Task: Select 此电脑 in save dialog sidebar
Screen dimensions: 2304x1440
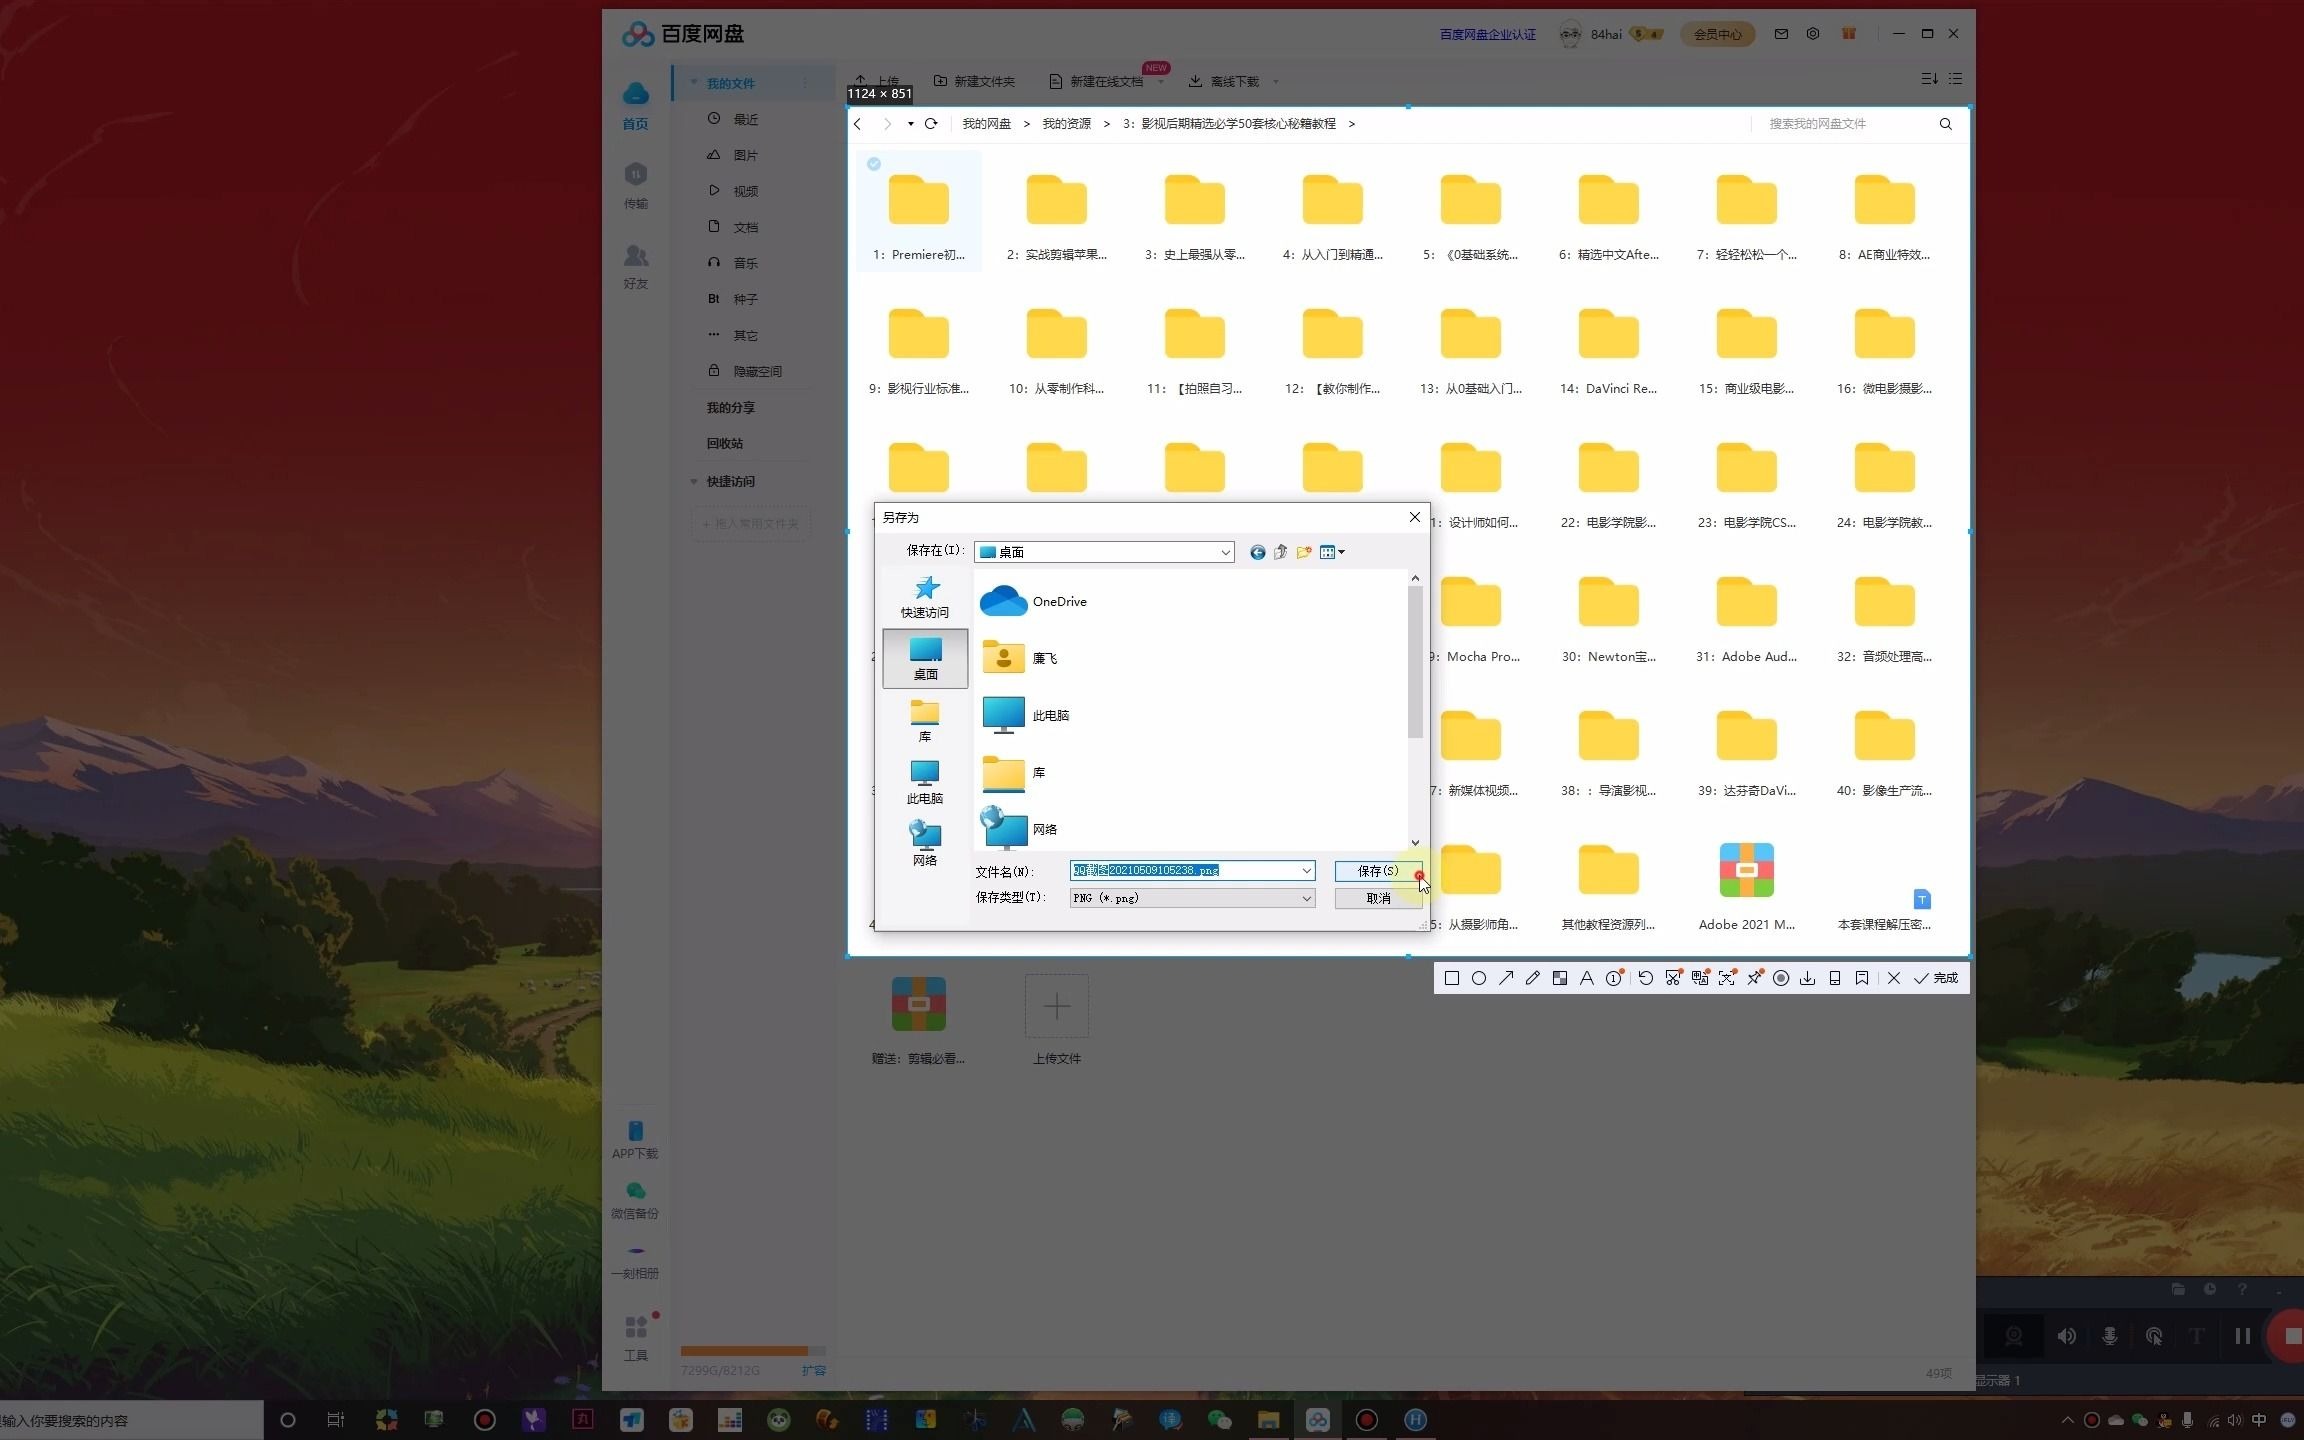Action: [x=925, y=783]
